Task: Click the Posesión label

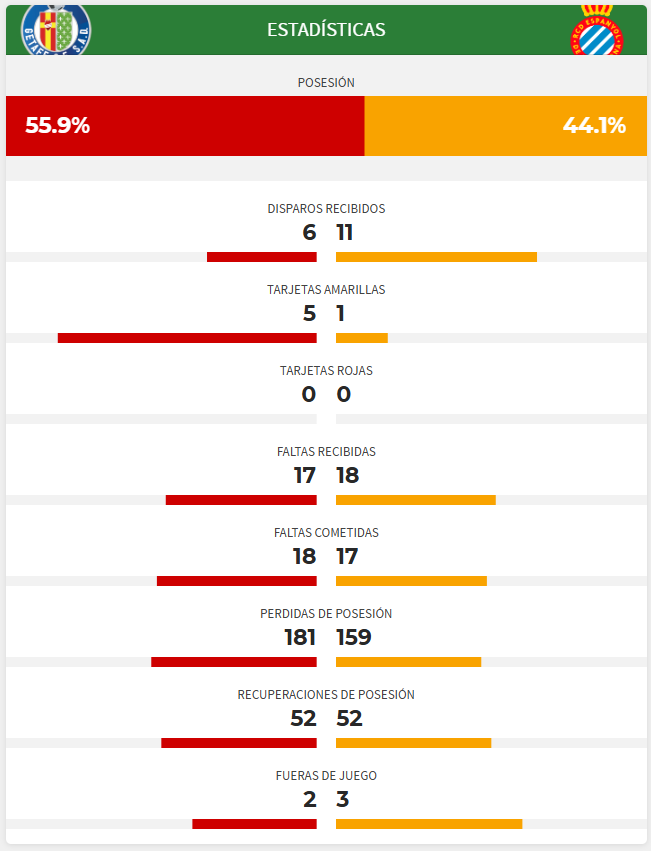Action: (x=326, y=82)
